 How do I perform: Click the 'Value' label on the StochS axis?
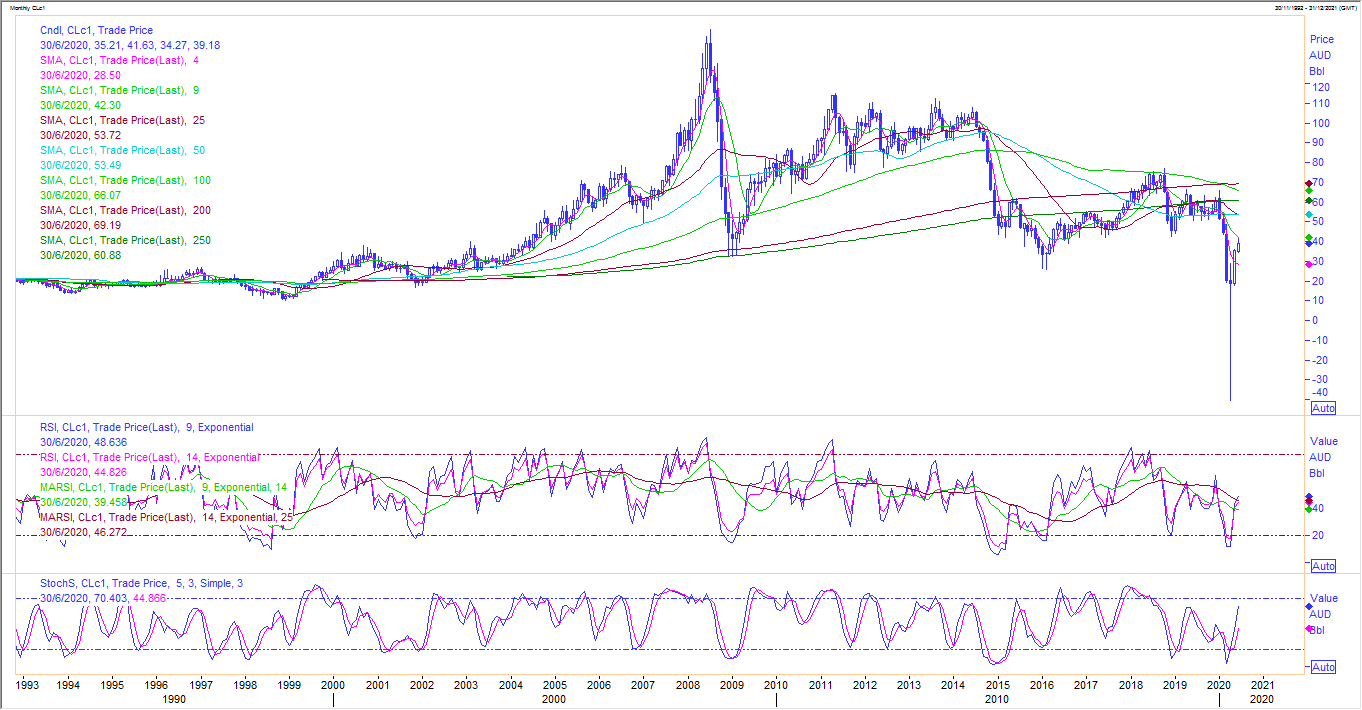tap(1323, 598)
